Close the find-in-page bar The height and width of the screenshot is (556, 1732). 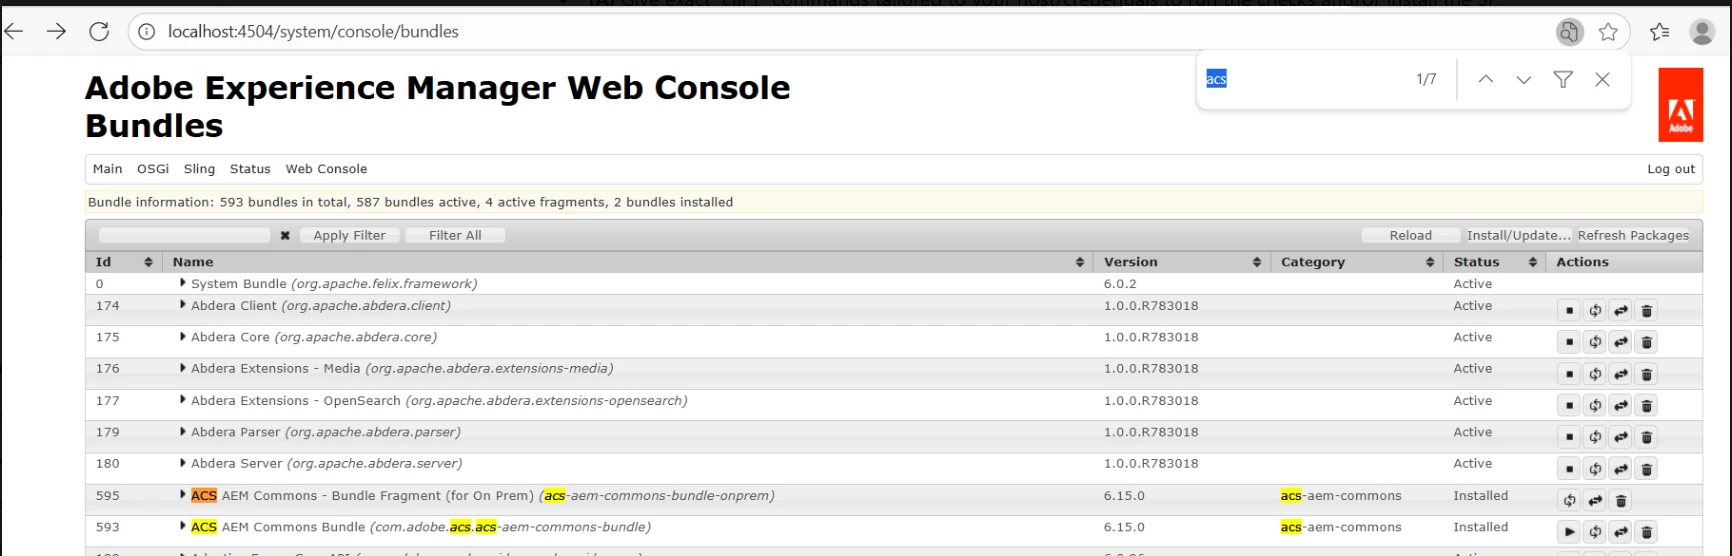1602,79
